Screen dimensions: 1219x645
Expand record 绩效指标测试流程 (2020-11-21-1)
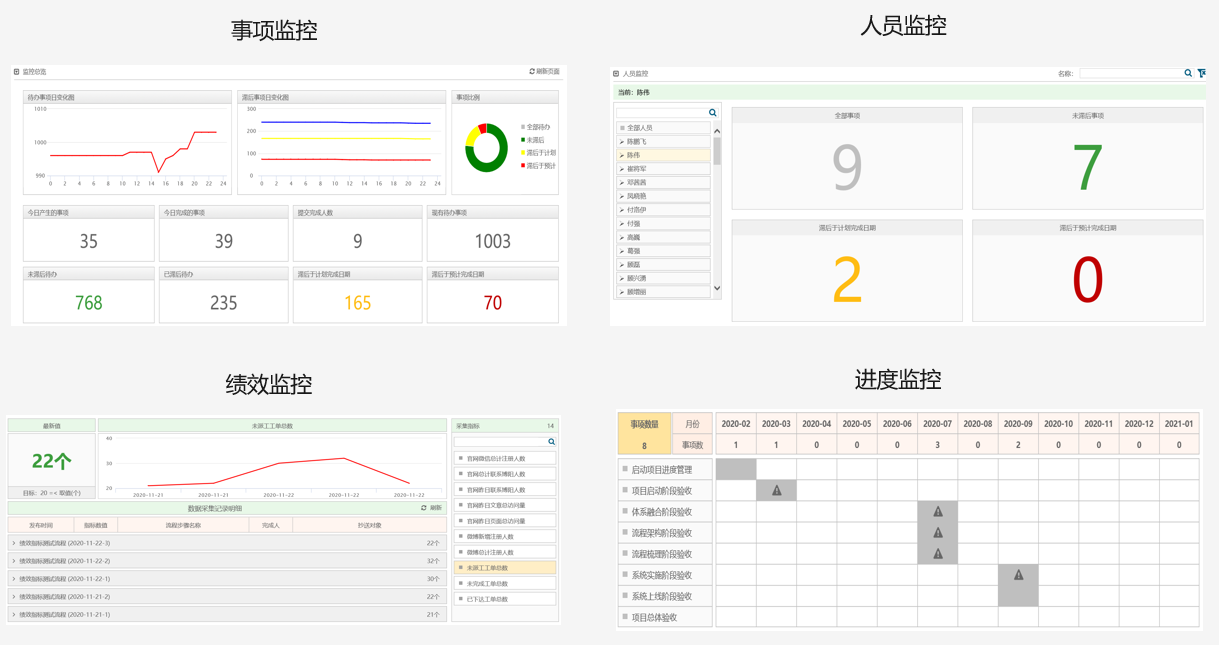(14, 615)
